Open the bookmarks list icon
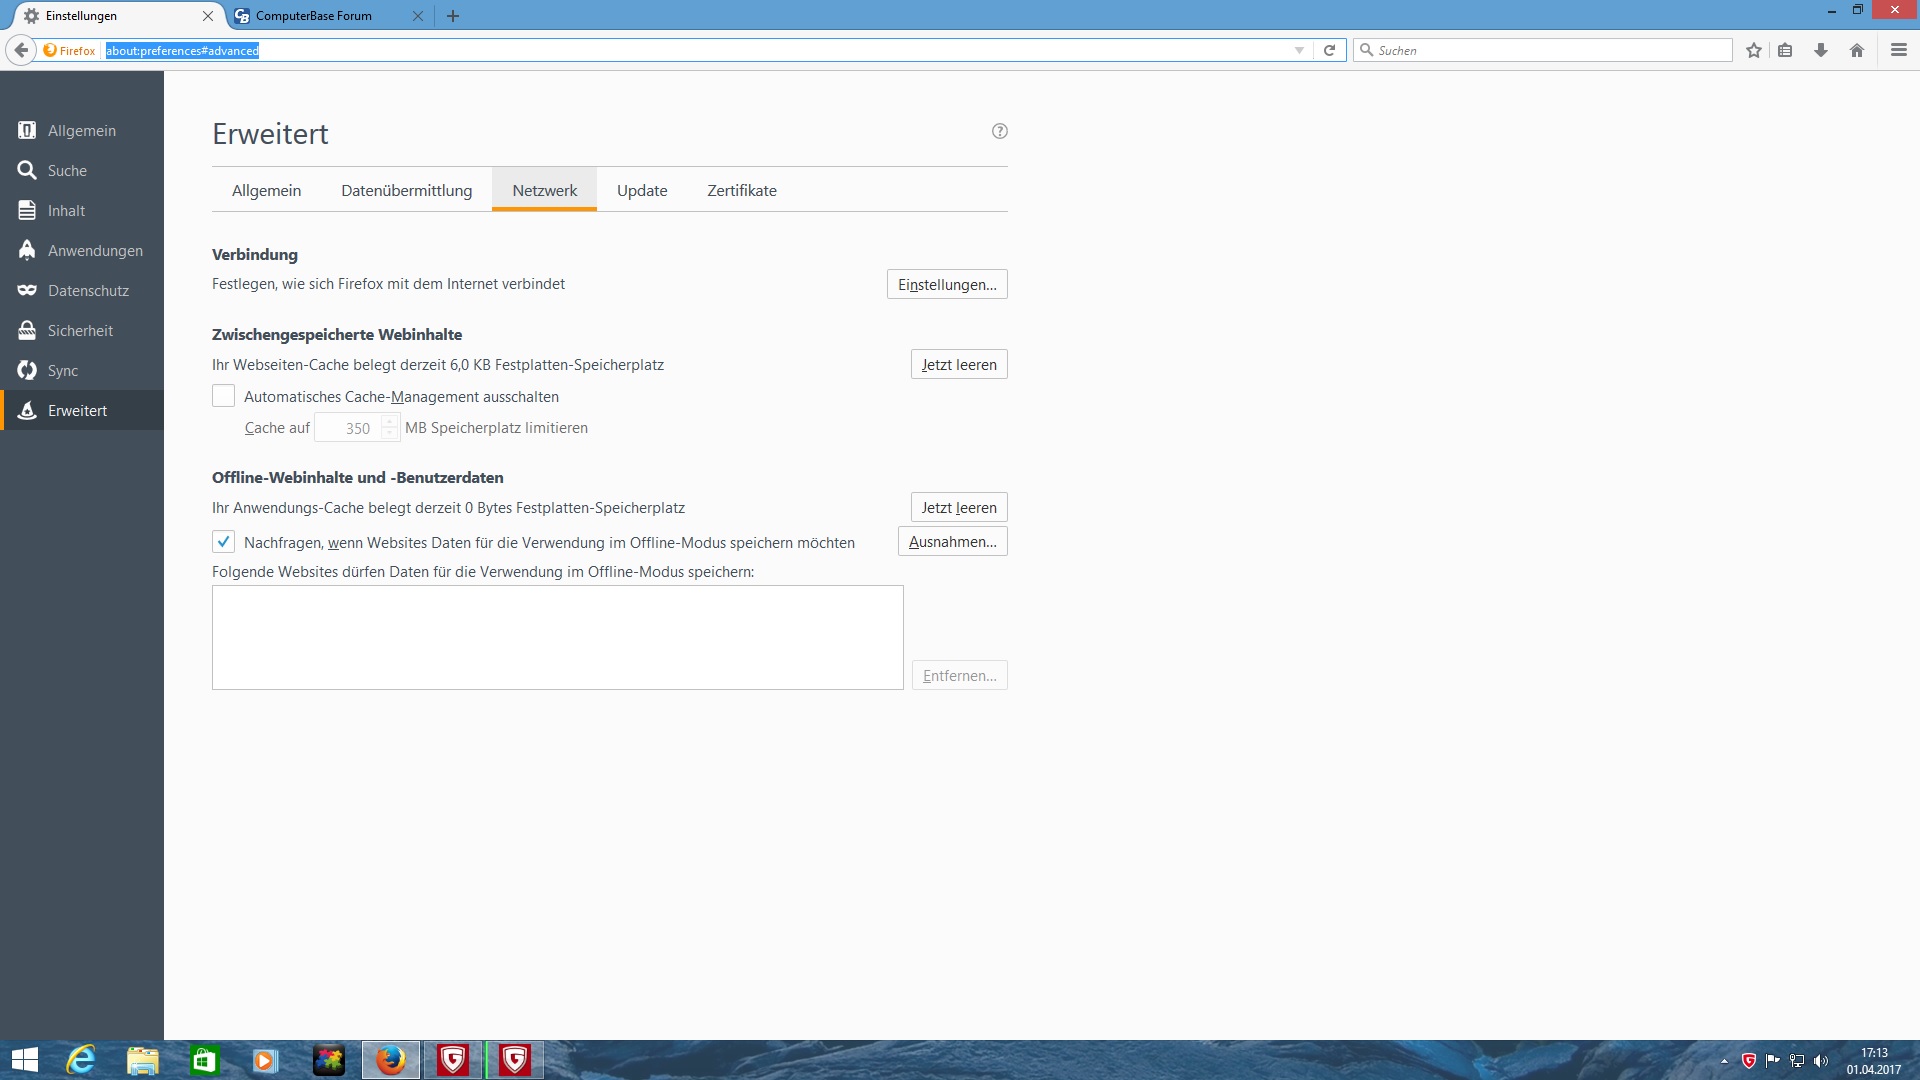The height and width of the screenshot is (1080, 1920). (x=1785, y=50)
